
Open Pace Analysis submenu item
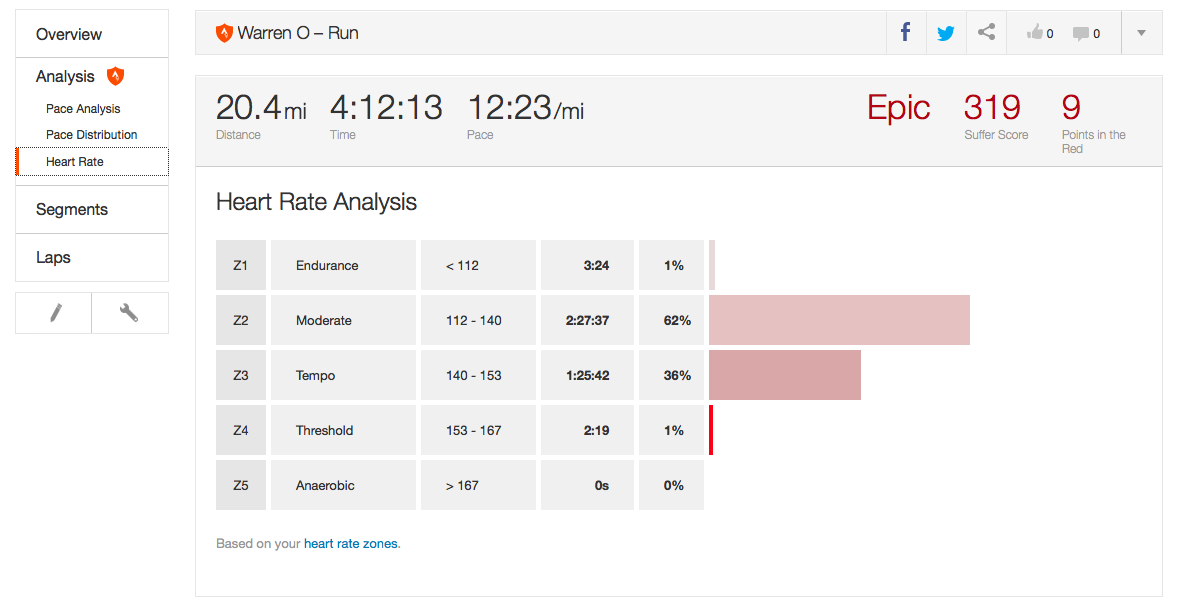pos(83,108)
